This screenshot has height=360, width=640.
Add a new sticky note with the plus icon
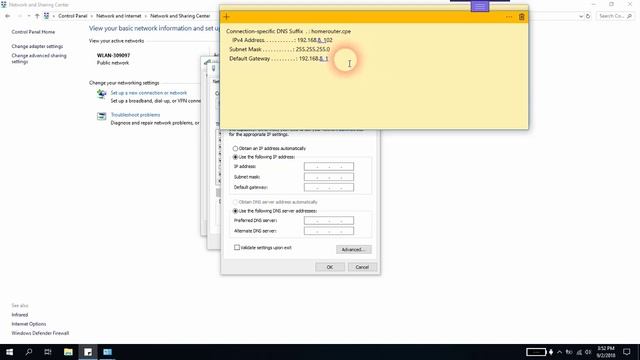click(227, 17)
